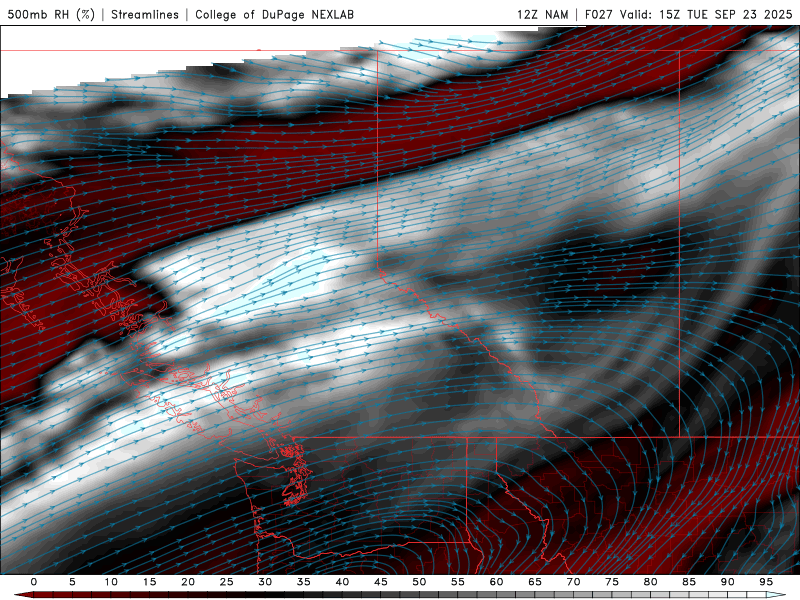
Task: Click the colorbar label "95"
Action: point(766,582)
